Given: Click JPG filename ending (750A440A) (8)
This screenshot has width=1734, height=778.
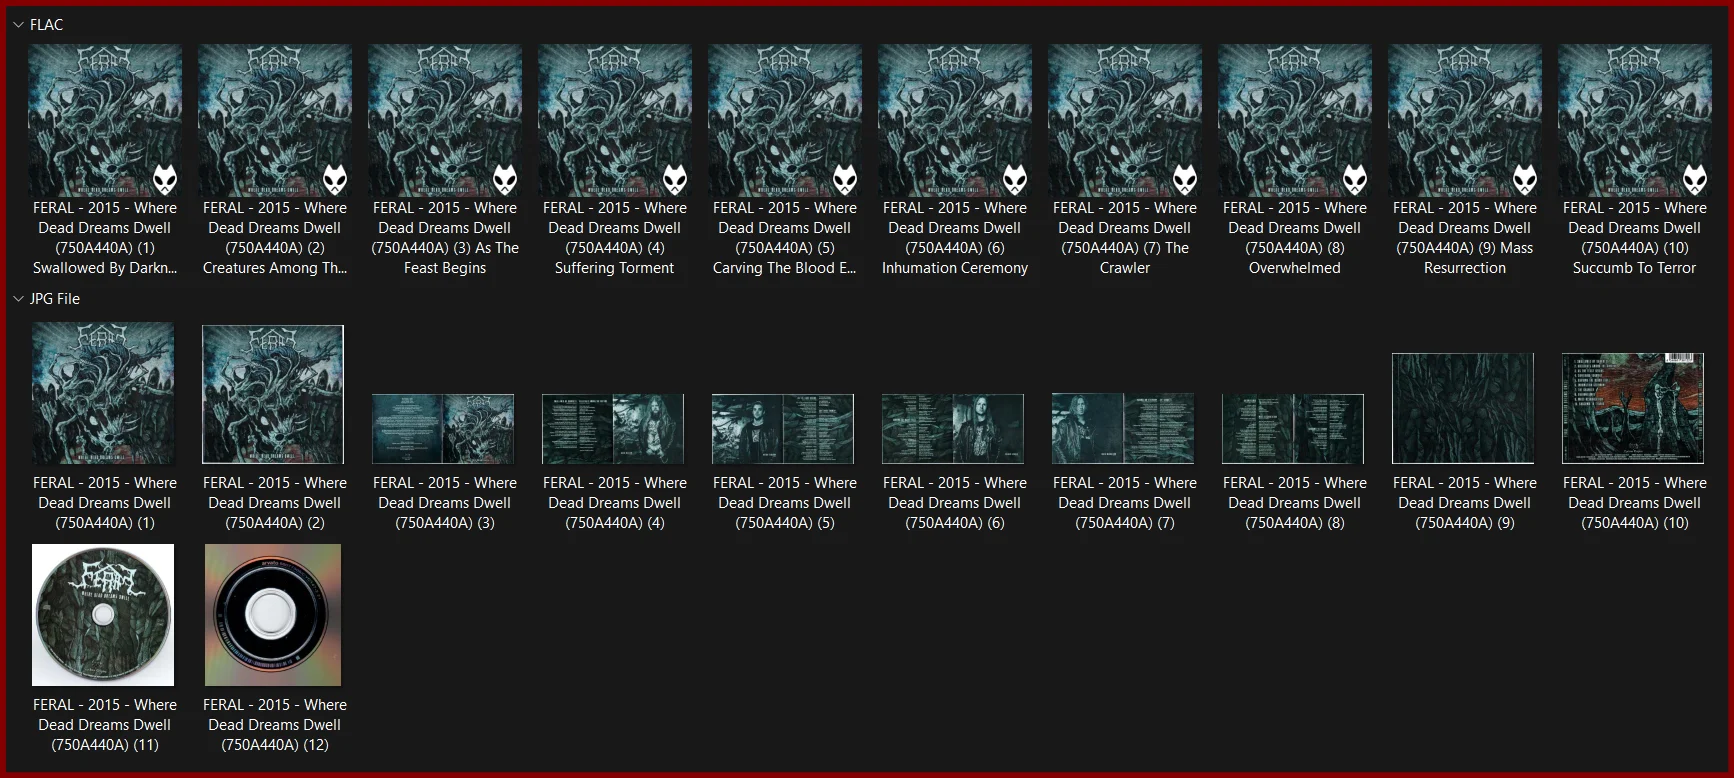Looking at the screenshot, I should pyautogui.click(x=1295, y=503).
